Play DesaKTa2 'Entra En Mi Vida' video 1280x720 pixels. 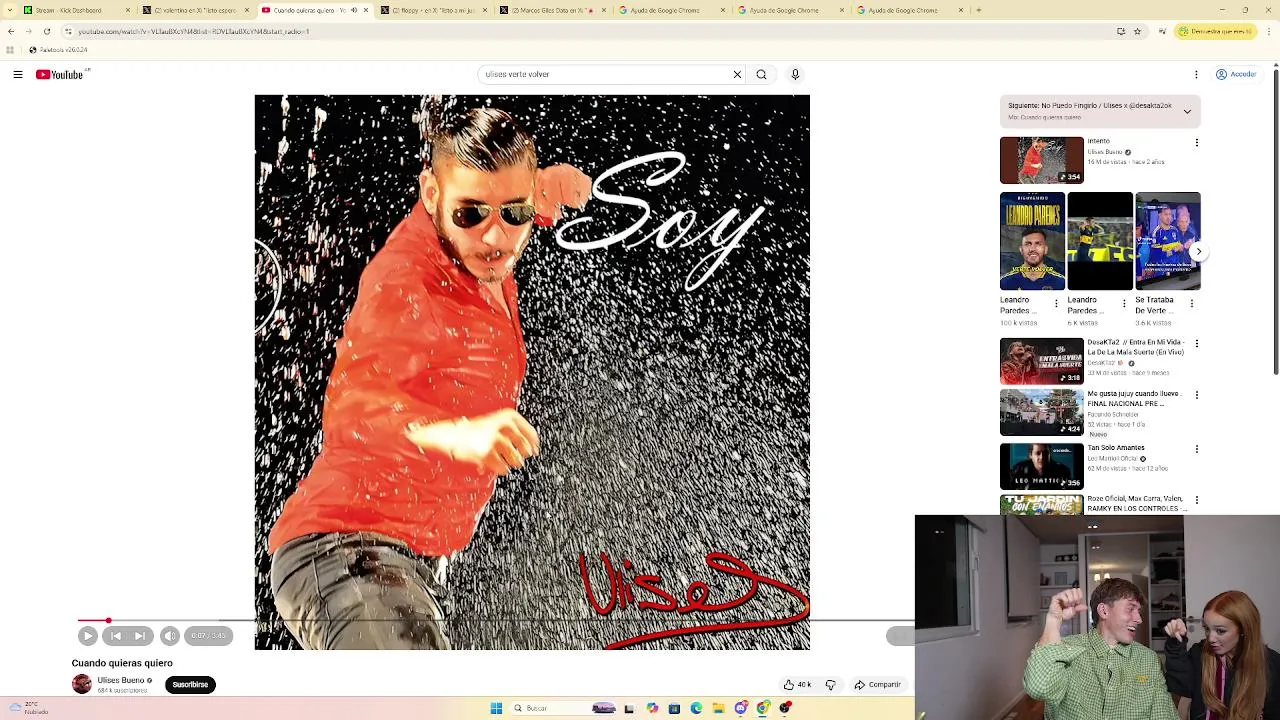[x=1041, y=361]
